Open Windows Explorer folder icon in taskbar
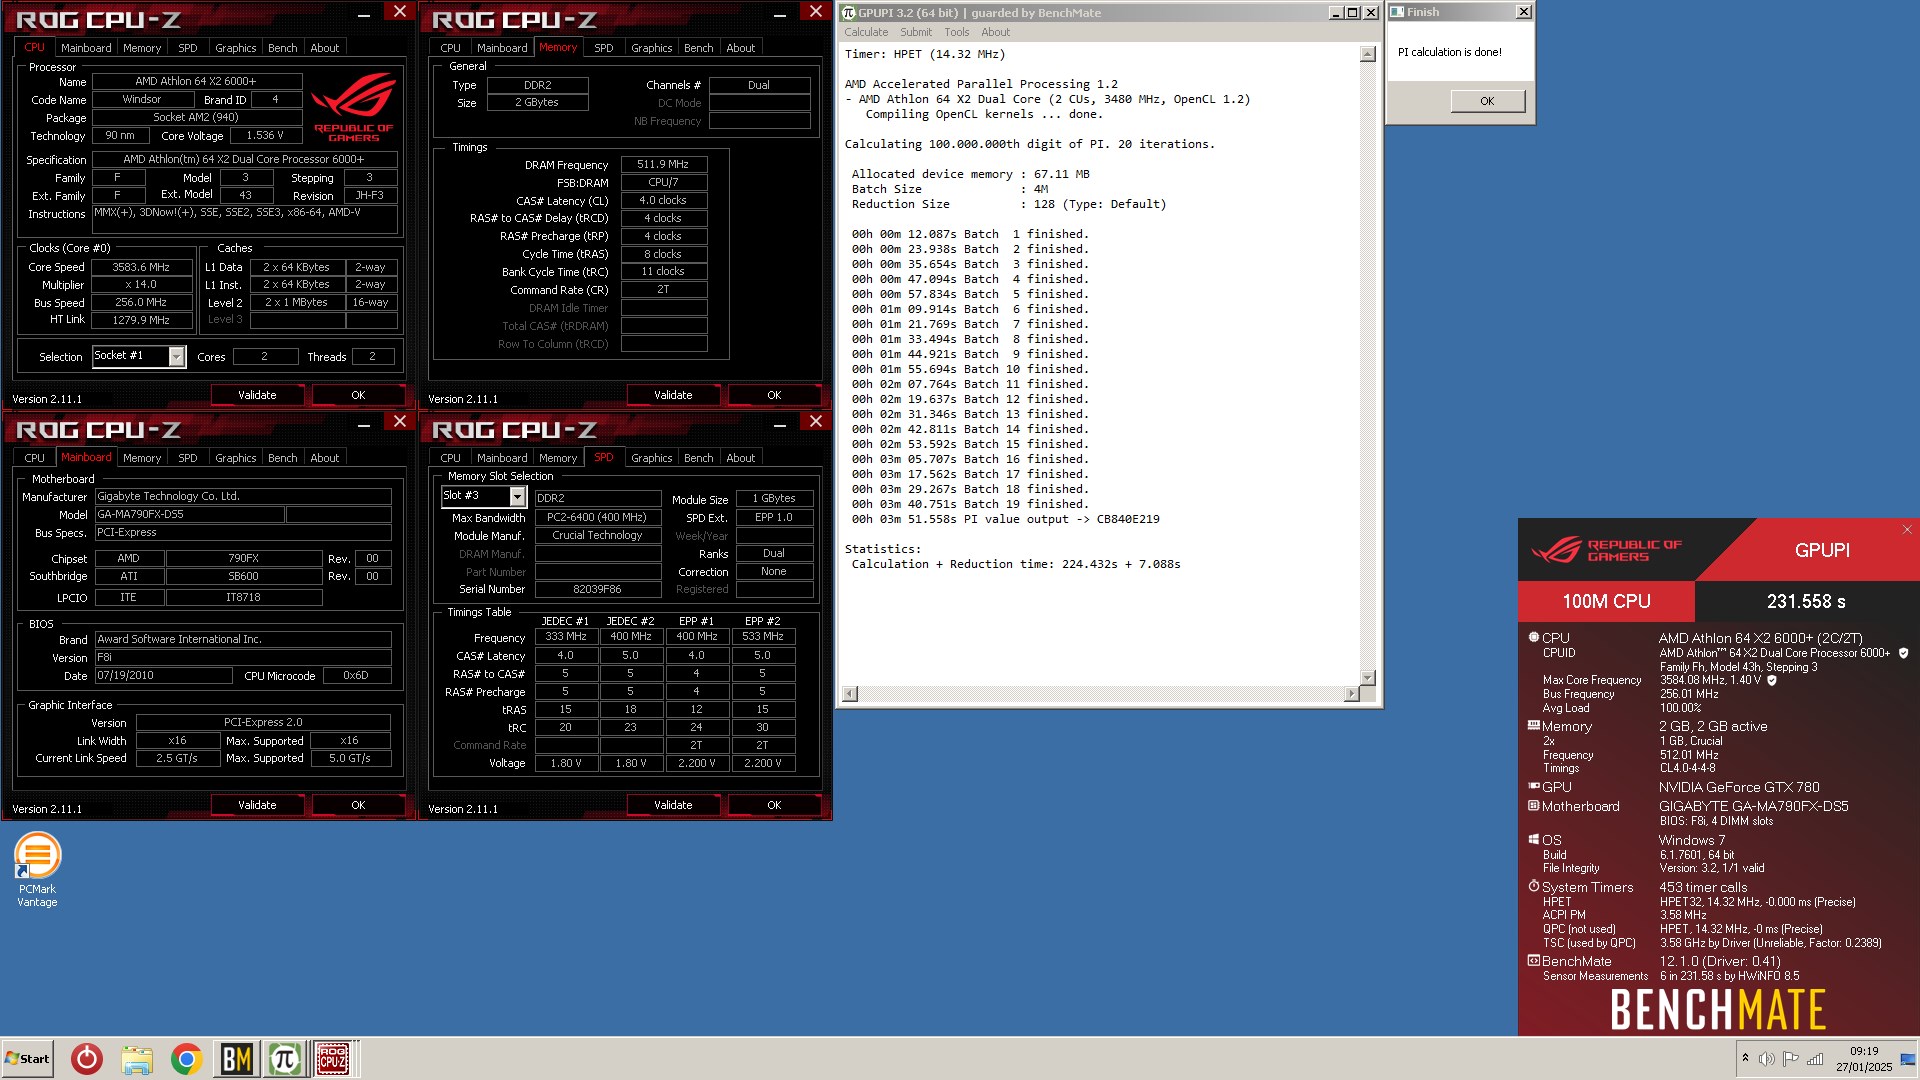Viewport: 1920px width, 1080px height. point(137,1058)
